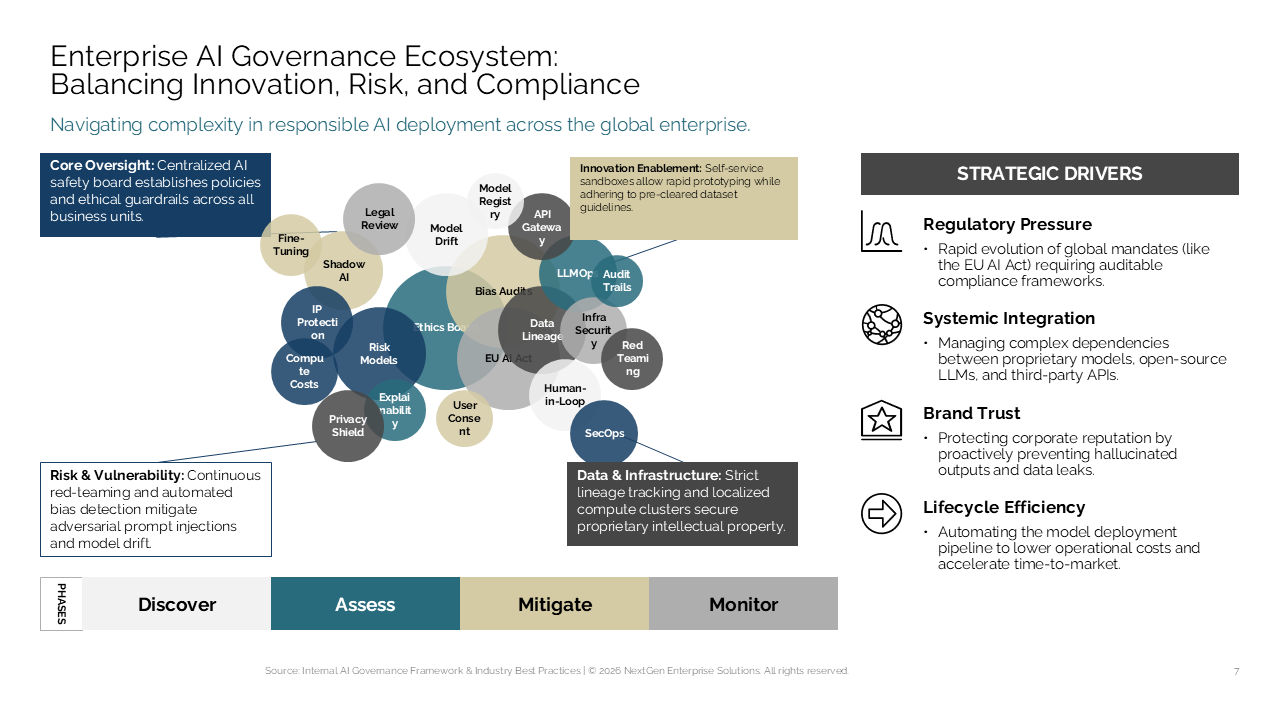Select the Data Lineage bubble
The width and height of the screenshot is (1280, 720).
[x=542, y=330]
